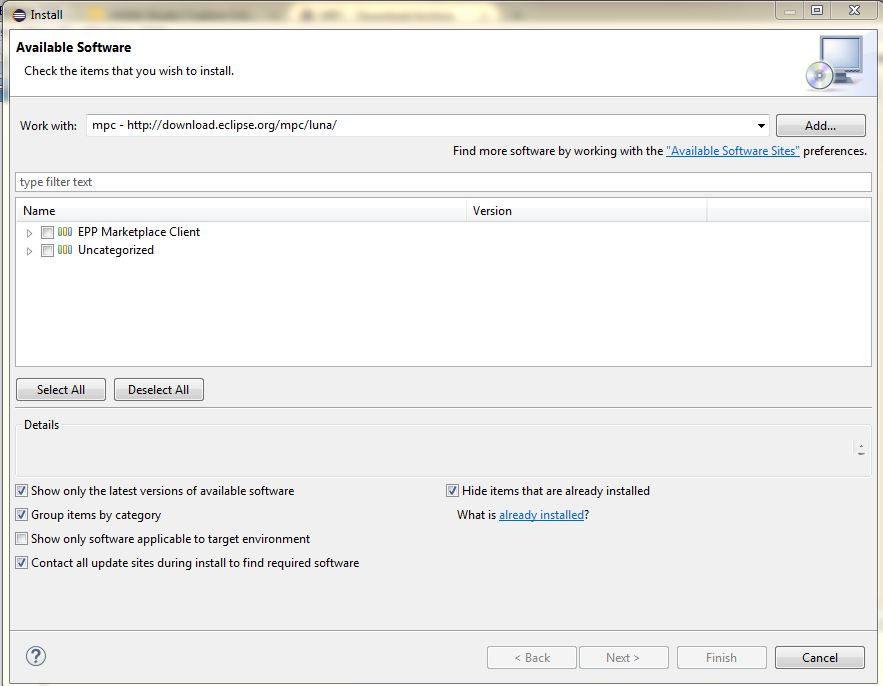Disable Group items by category
The width and height of the screenshot is (883, 686).
[x=22, y=515]
